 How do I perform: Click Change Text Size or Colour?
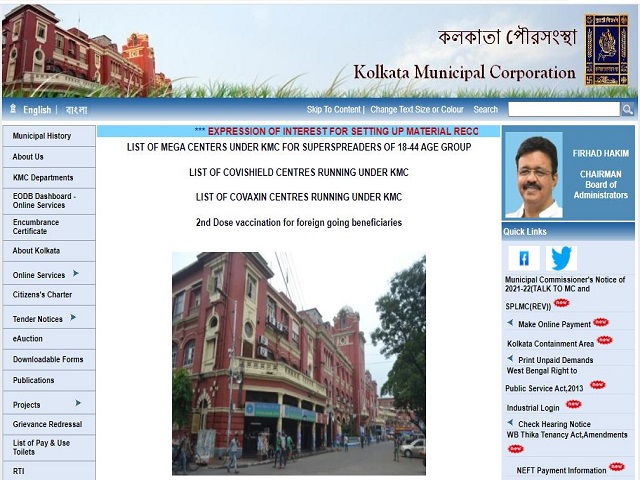417,109
